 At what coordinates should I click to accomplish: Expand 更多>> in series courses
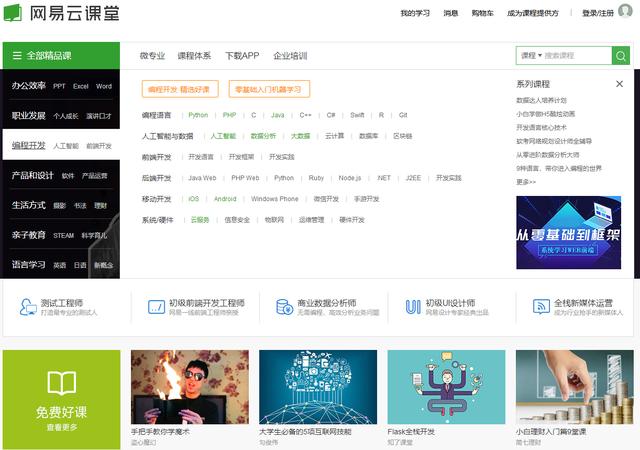coord(526,182)
